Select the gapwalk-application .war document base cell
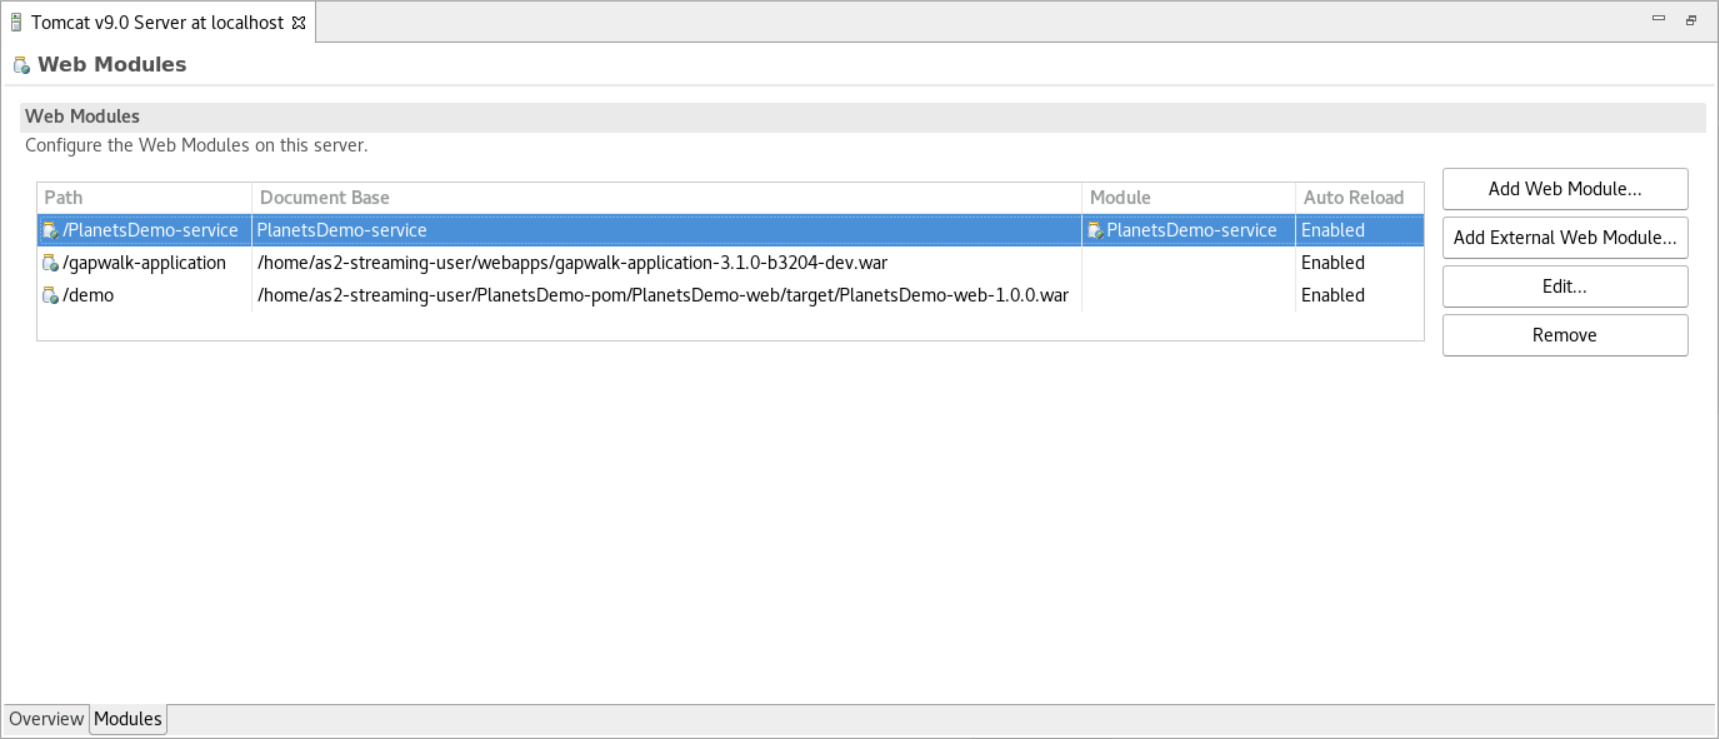1719x739 pixels. point(572,263)
